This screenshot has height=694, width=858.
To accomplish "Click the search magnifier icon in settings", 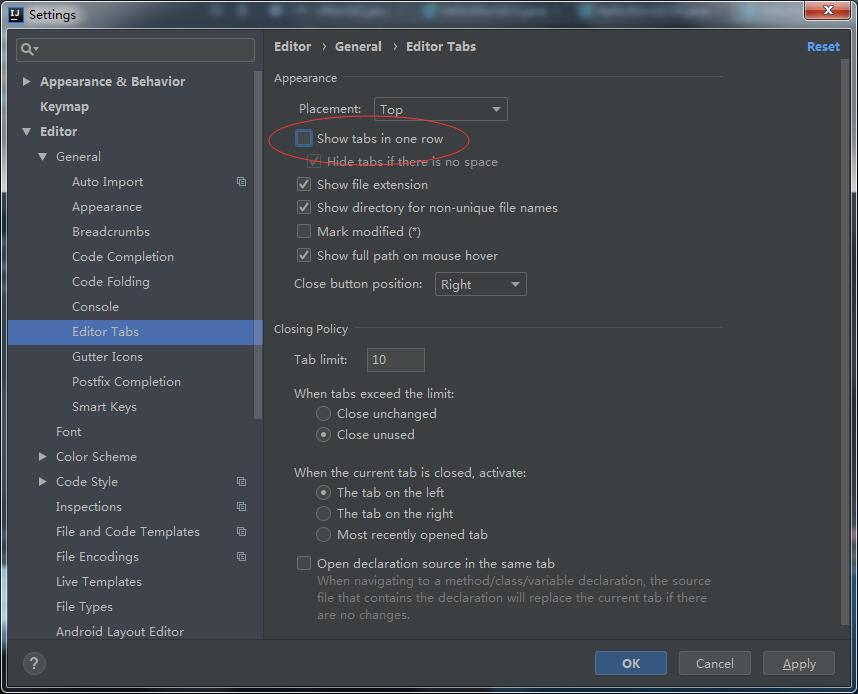I will click(x=28, y=49).
